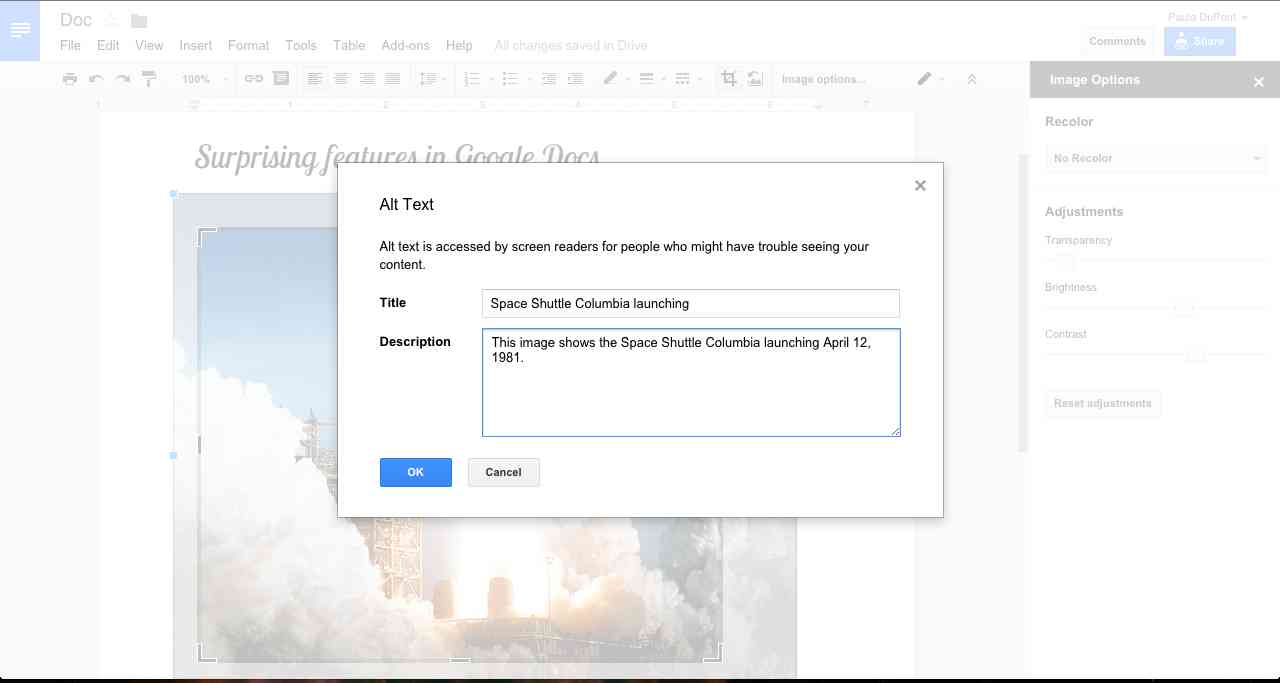Screen dimensions: 1280x683
Task: Click inside the Title text field
Action: (690, 303)
